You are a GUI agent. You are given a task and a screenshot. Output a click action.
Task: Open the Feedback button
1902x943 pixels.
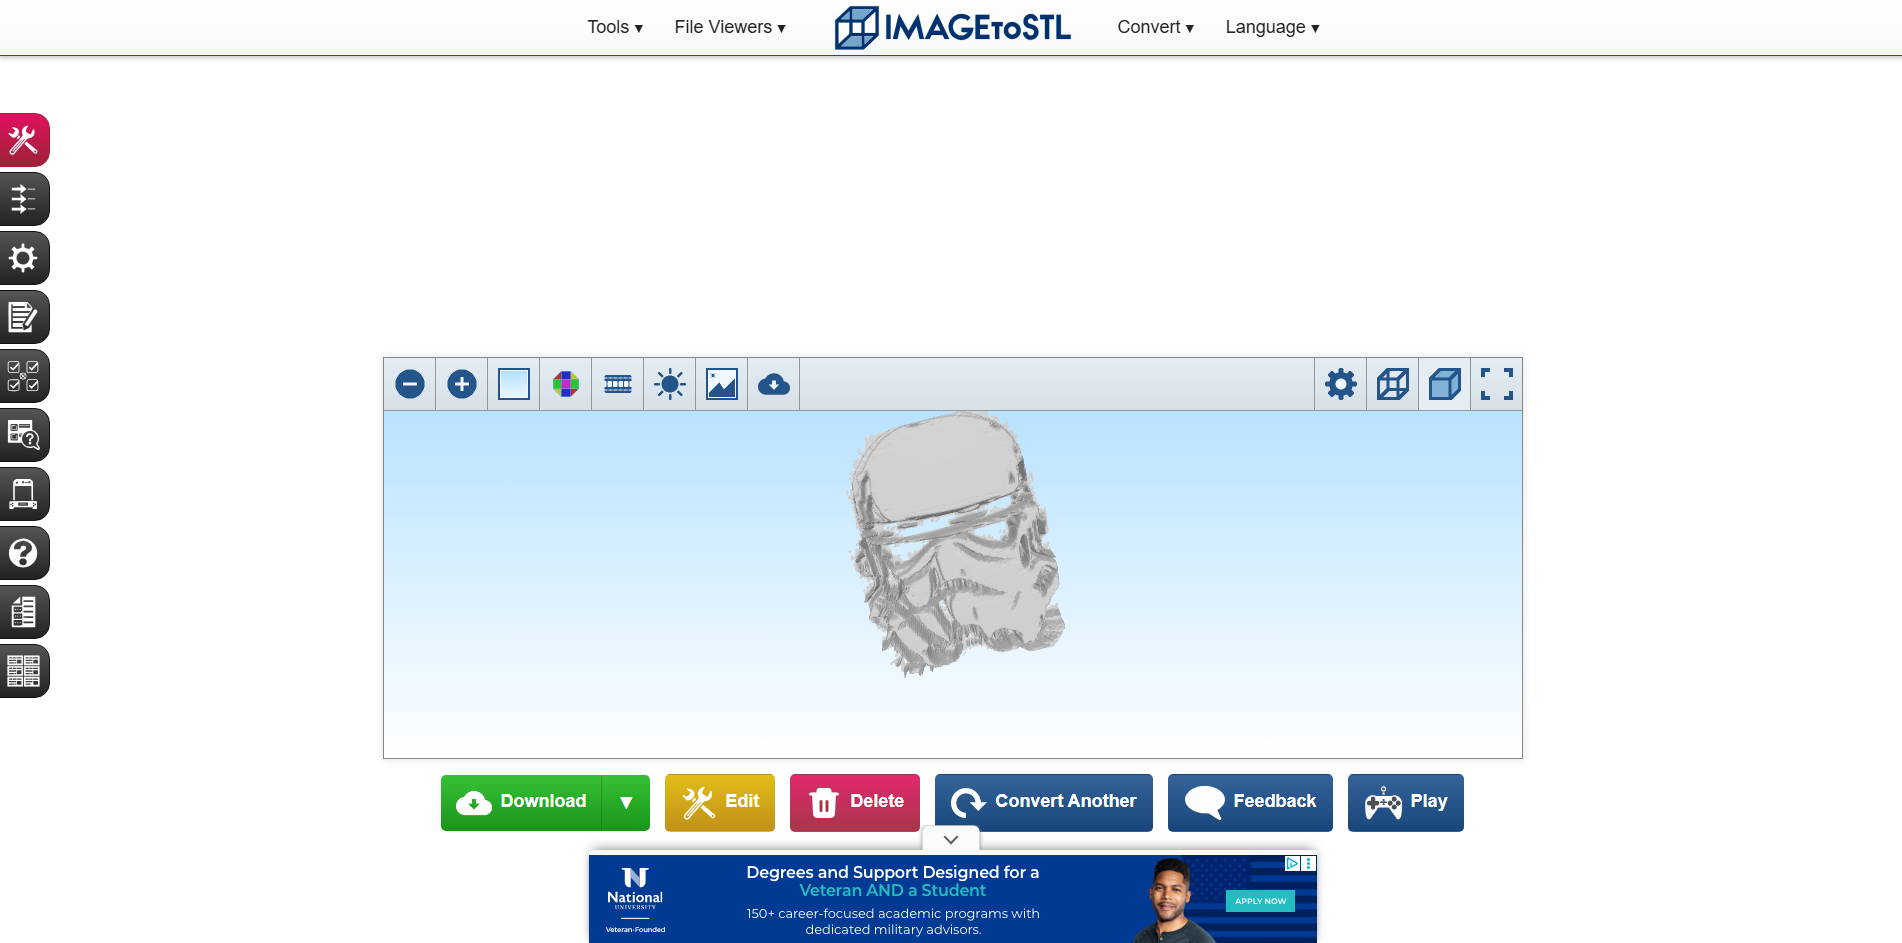click(1250, 802)
